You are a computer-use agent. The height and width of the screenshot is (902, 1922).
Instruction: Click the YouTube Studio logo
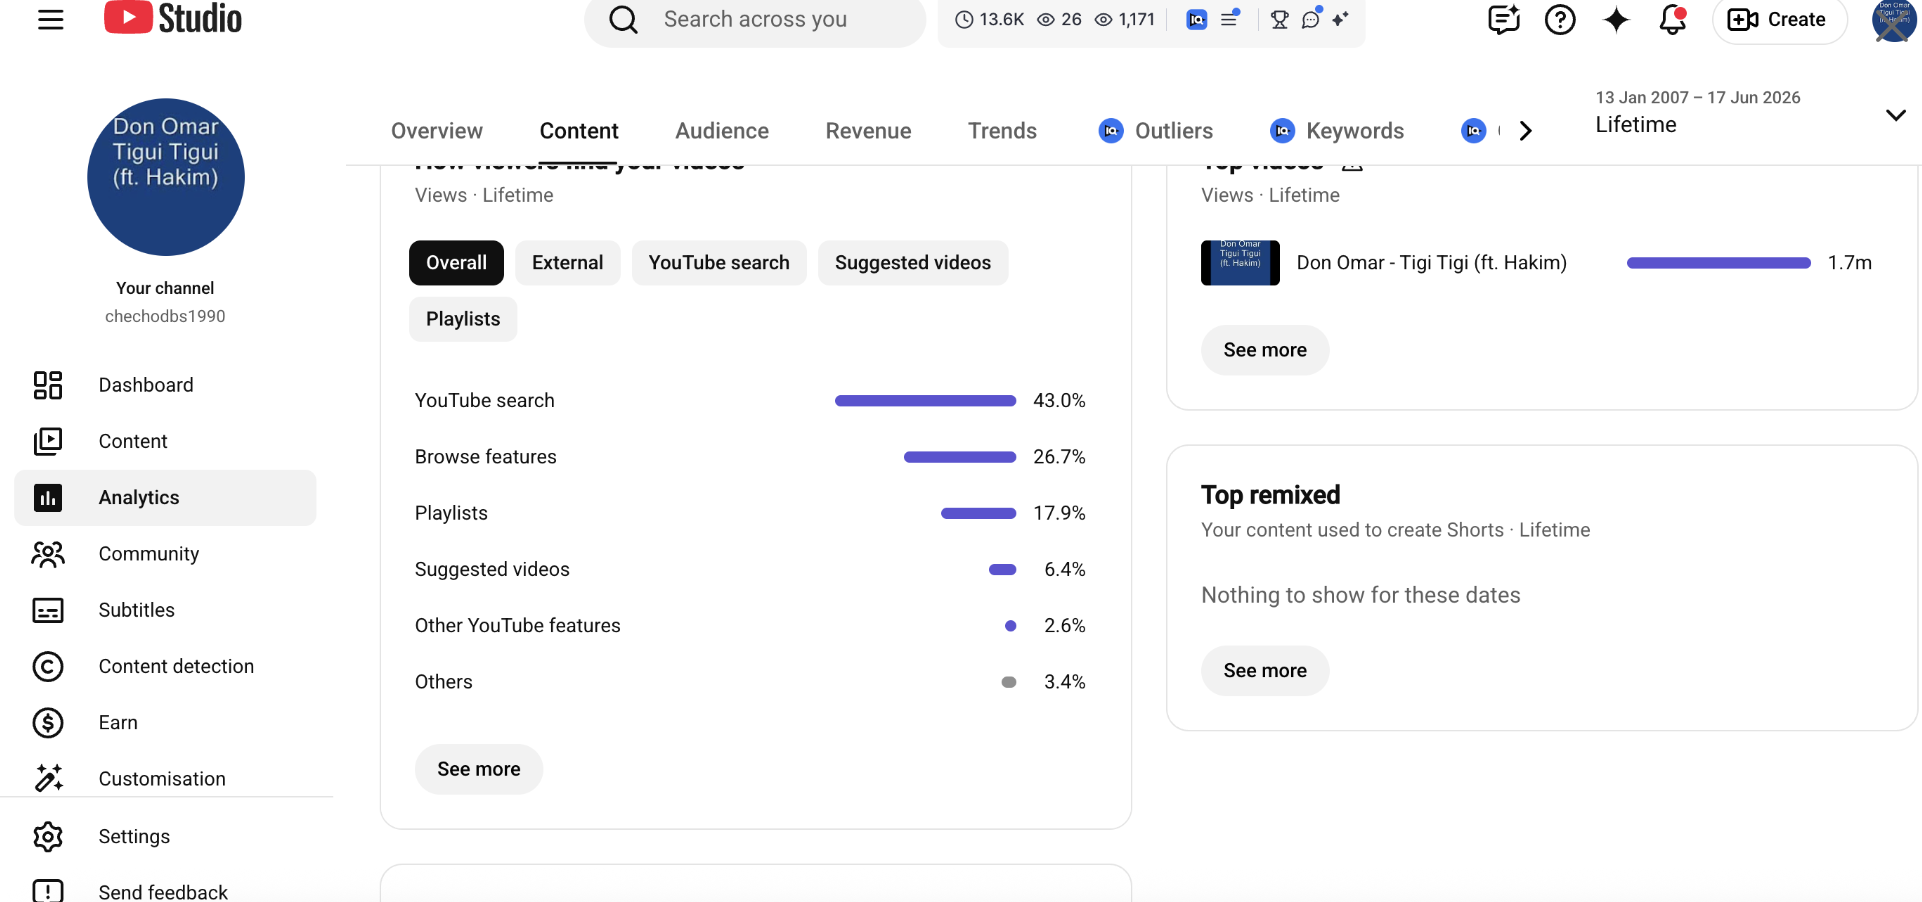(x=173, y=18)
